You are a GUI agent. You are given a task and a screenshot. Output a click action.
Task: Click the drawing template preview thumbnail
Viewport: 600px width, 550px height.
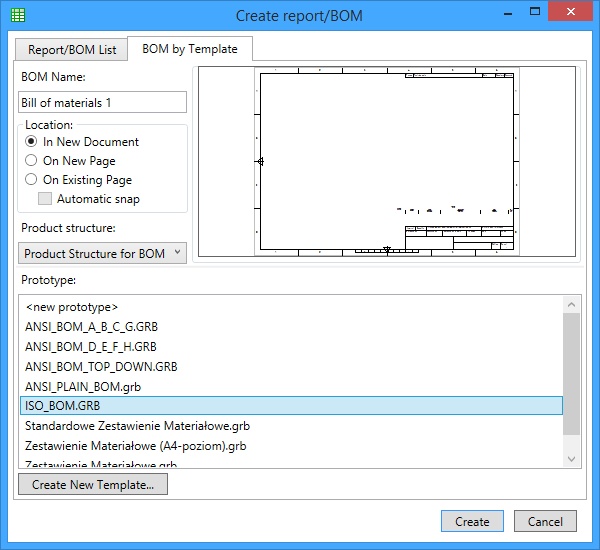pyautogui.click(x=385, y=161)
